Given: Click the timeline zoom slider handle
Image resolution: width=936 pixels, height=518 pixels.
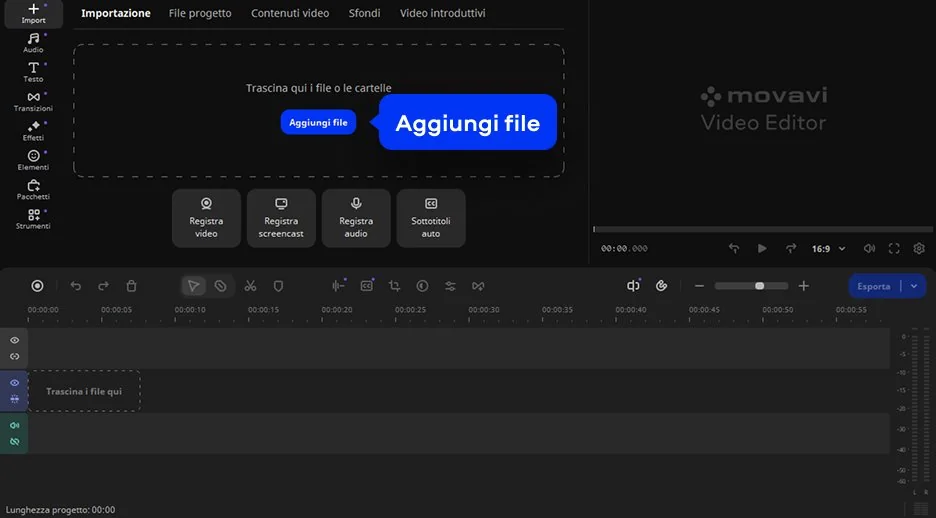Looking at the screenshot, I should pos(760,286).
